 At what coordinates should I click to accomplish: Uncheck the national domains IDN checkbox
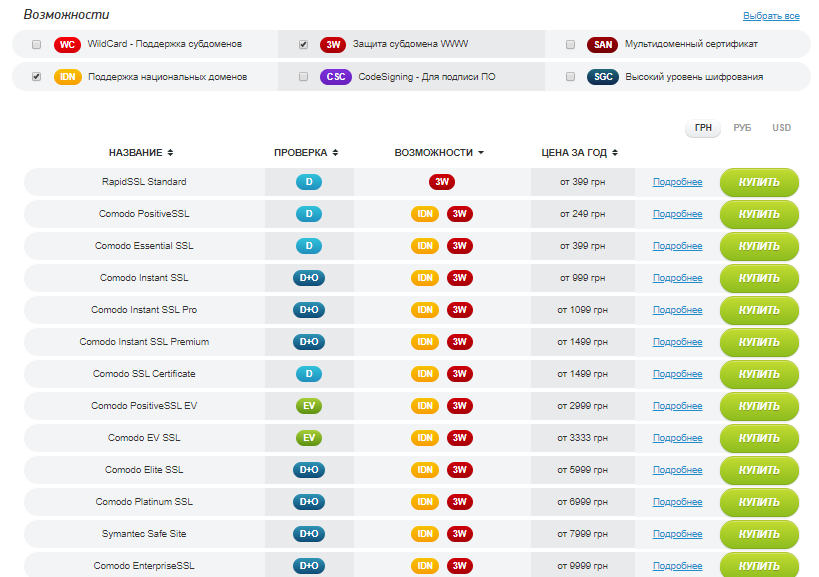pos(36,77)
